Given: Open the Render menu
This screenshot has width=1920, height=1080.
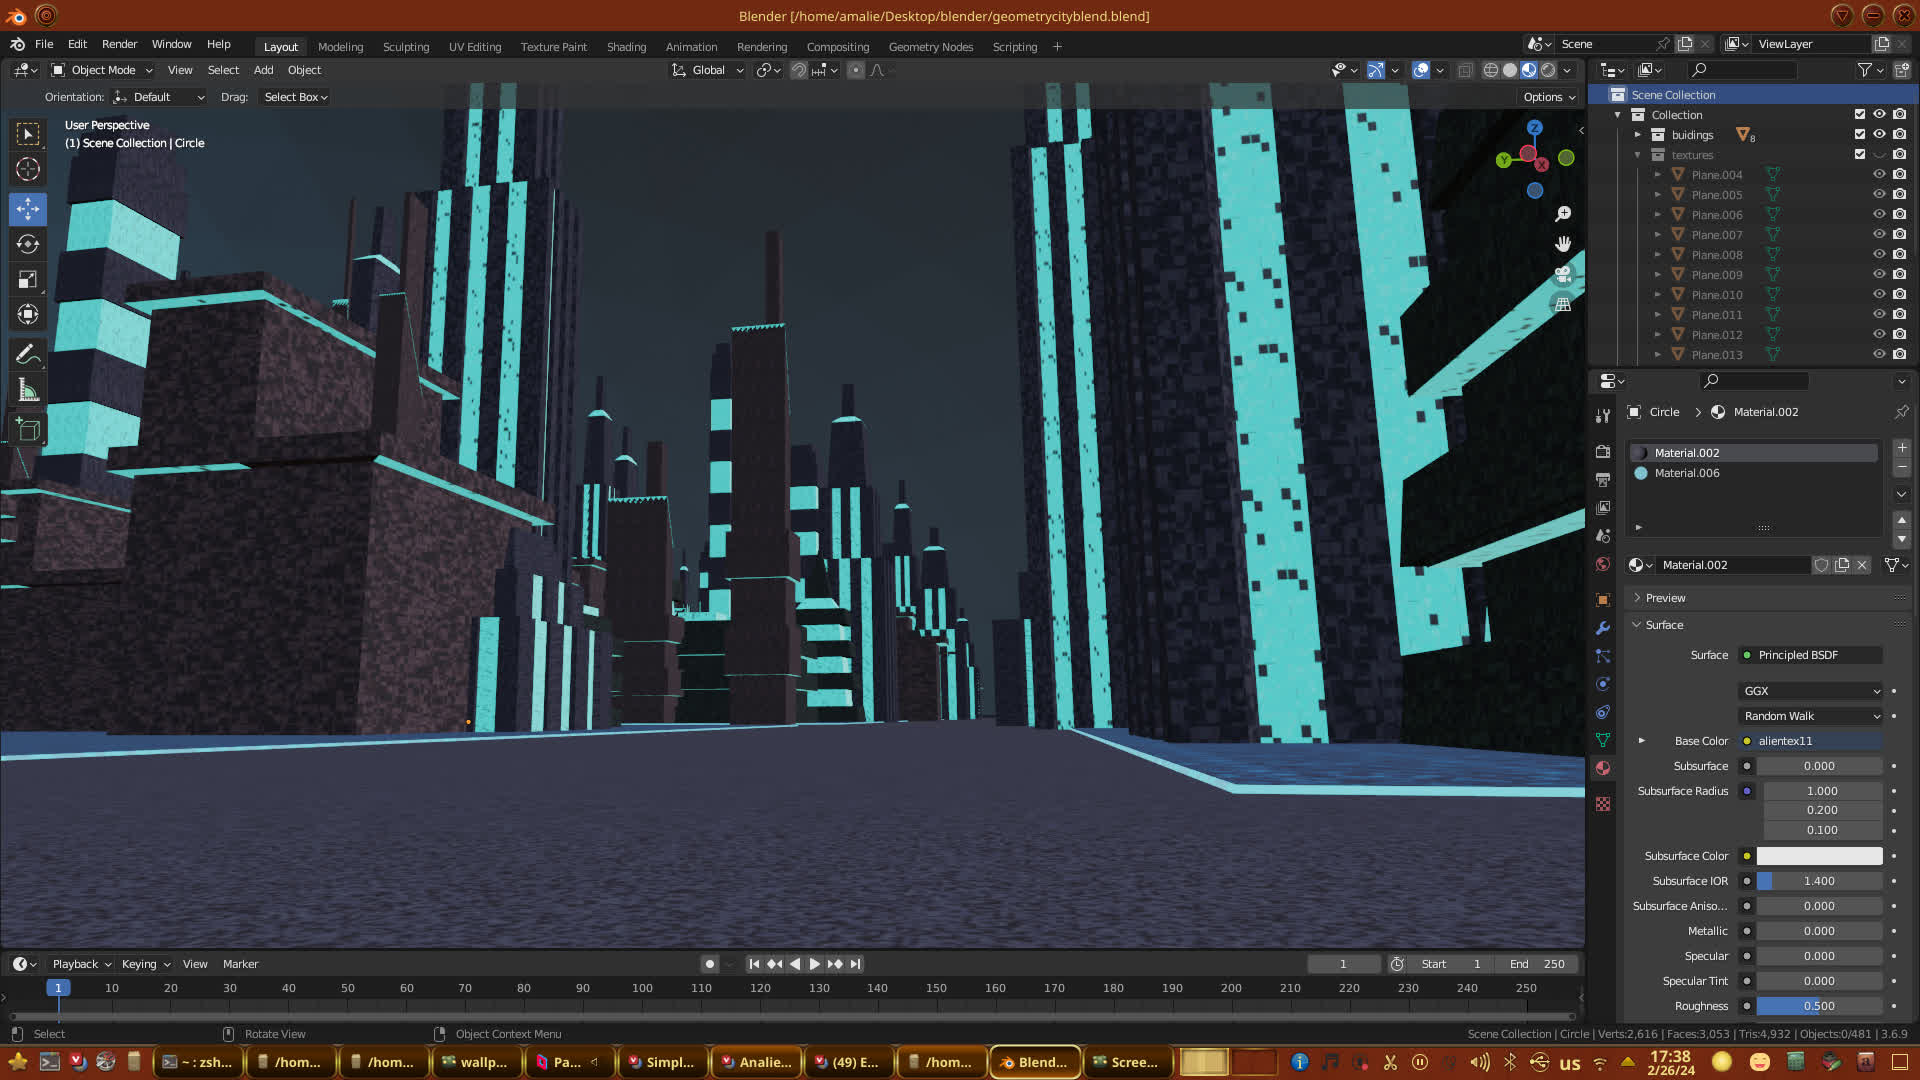Looking at the screenshot, I should coord(119,44).
